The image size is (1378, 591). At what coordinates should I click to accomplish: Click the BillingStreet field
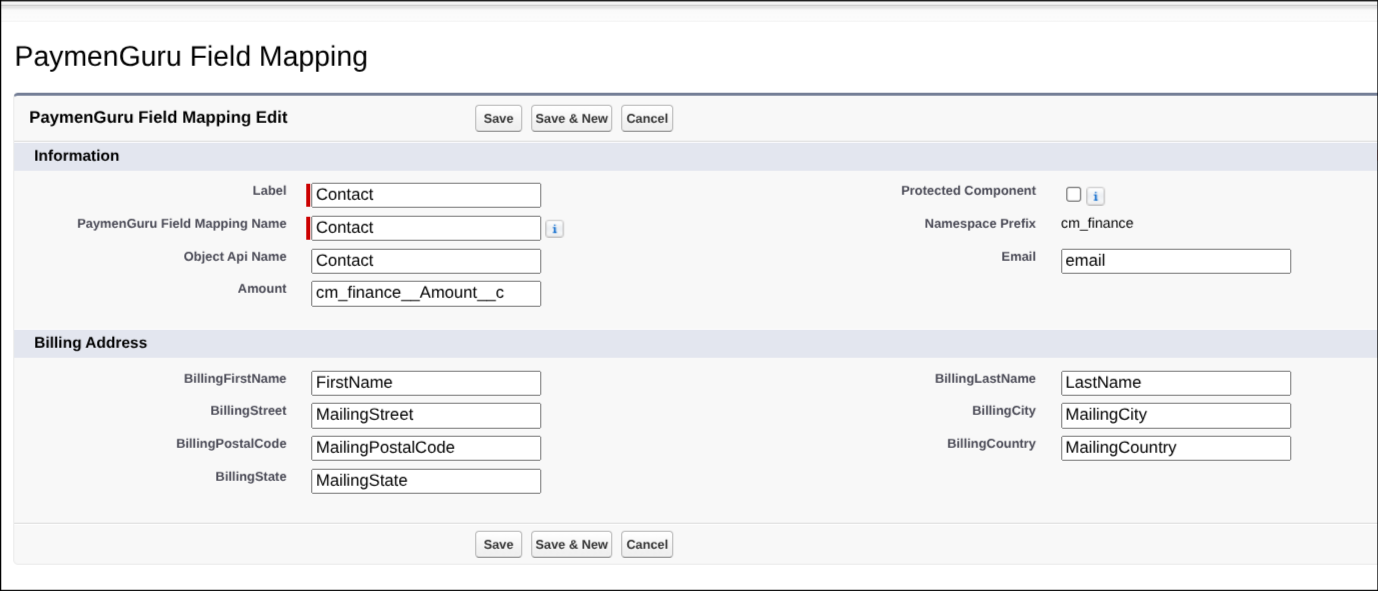point(426,415)
